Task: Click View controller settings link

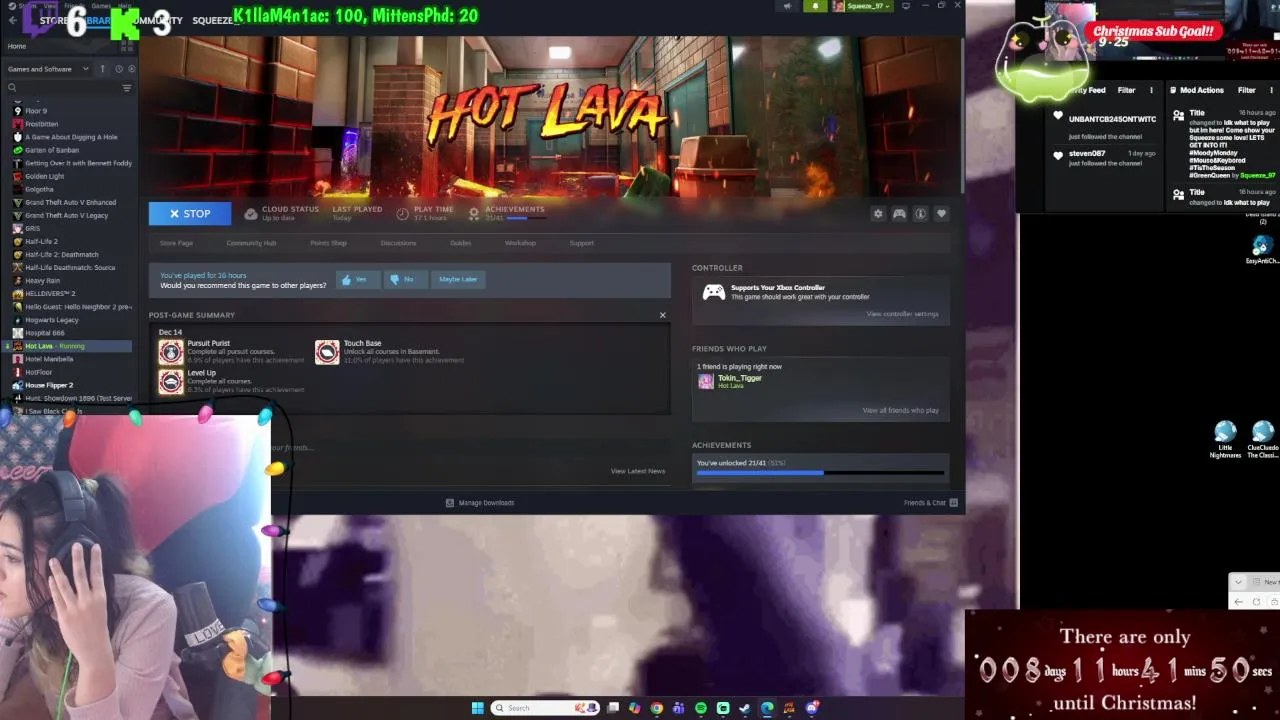Action: [903, 314]
